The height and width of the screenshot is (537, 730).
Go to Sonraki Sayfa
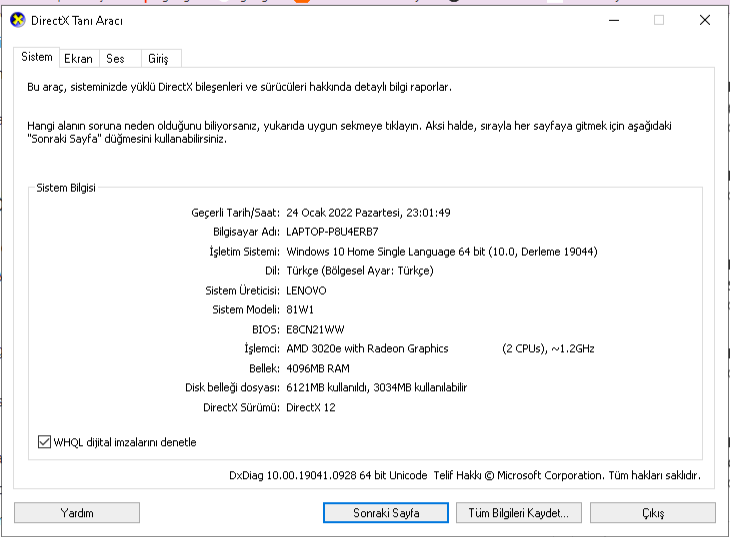tap(386, 513)
